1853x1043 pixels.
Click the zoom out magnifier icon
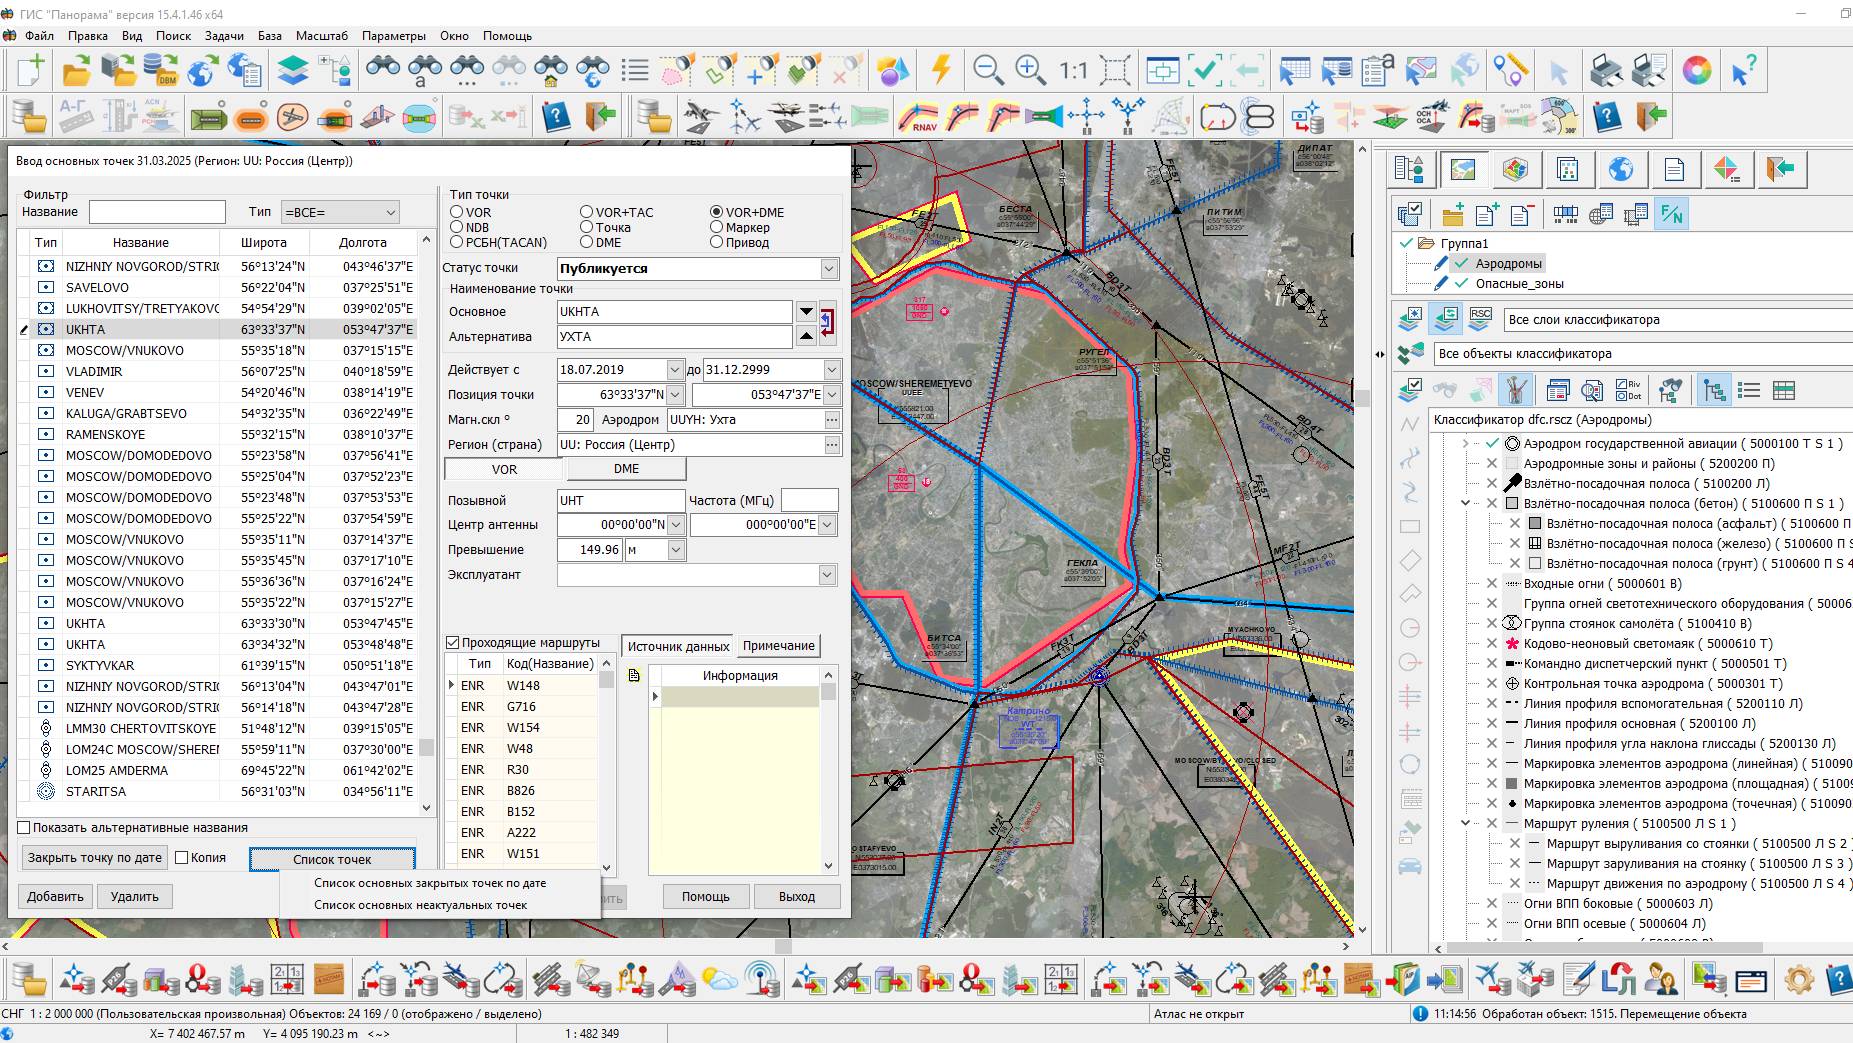click(x=988, y=70)
